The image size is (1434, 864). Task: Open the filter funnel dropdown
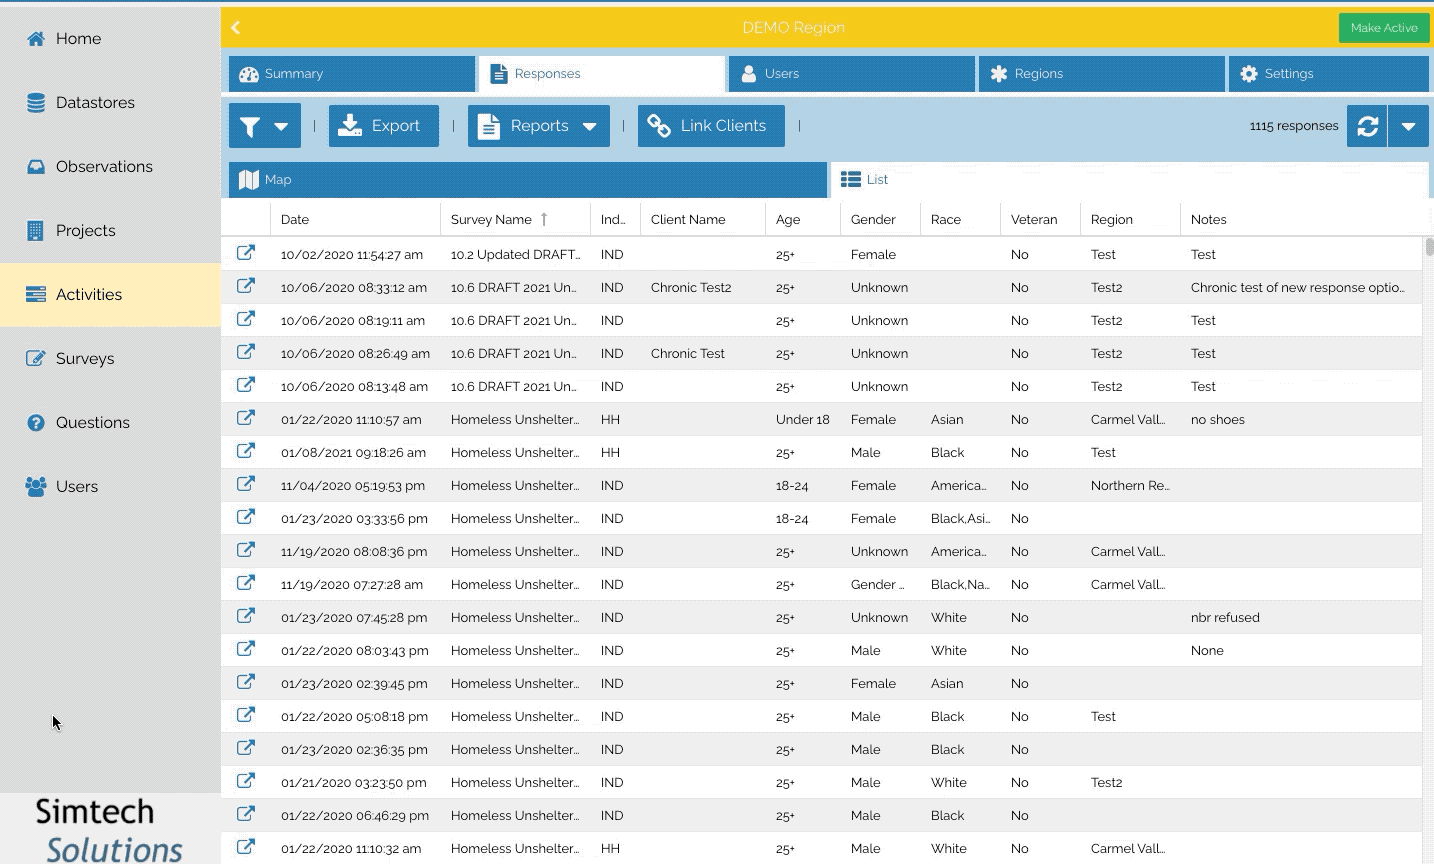[x=264, y=126]
